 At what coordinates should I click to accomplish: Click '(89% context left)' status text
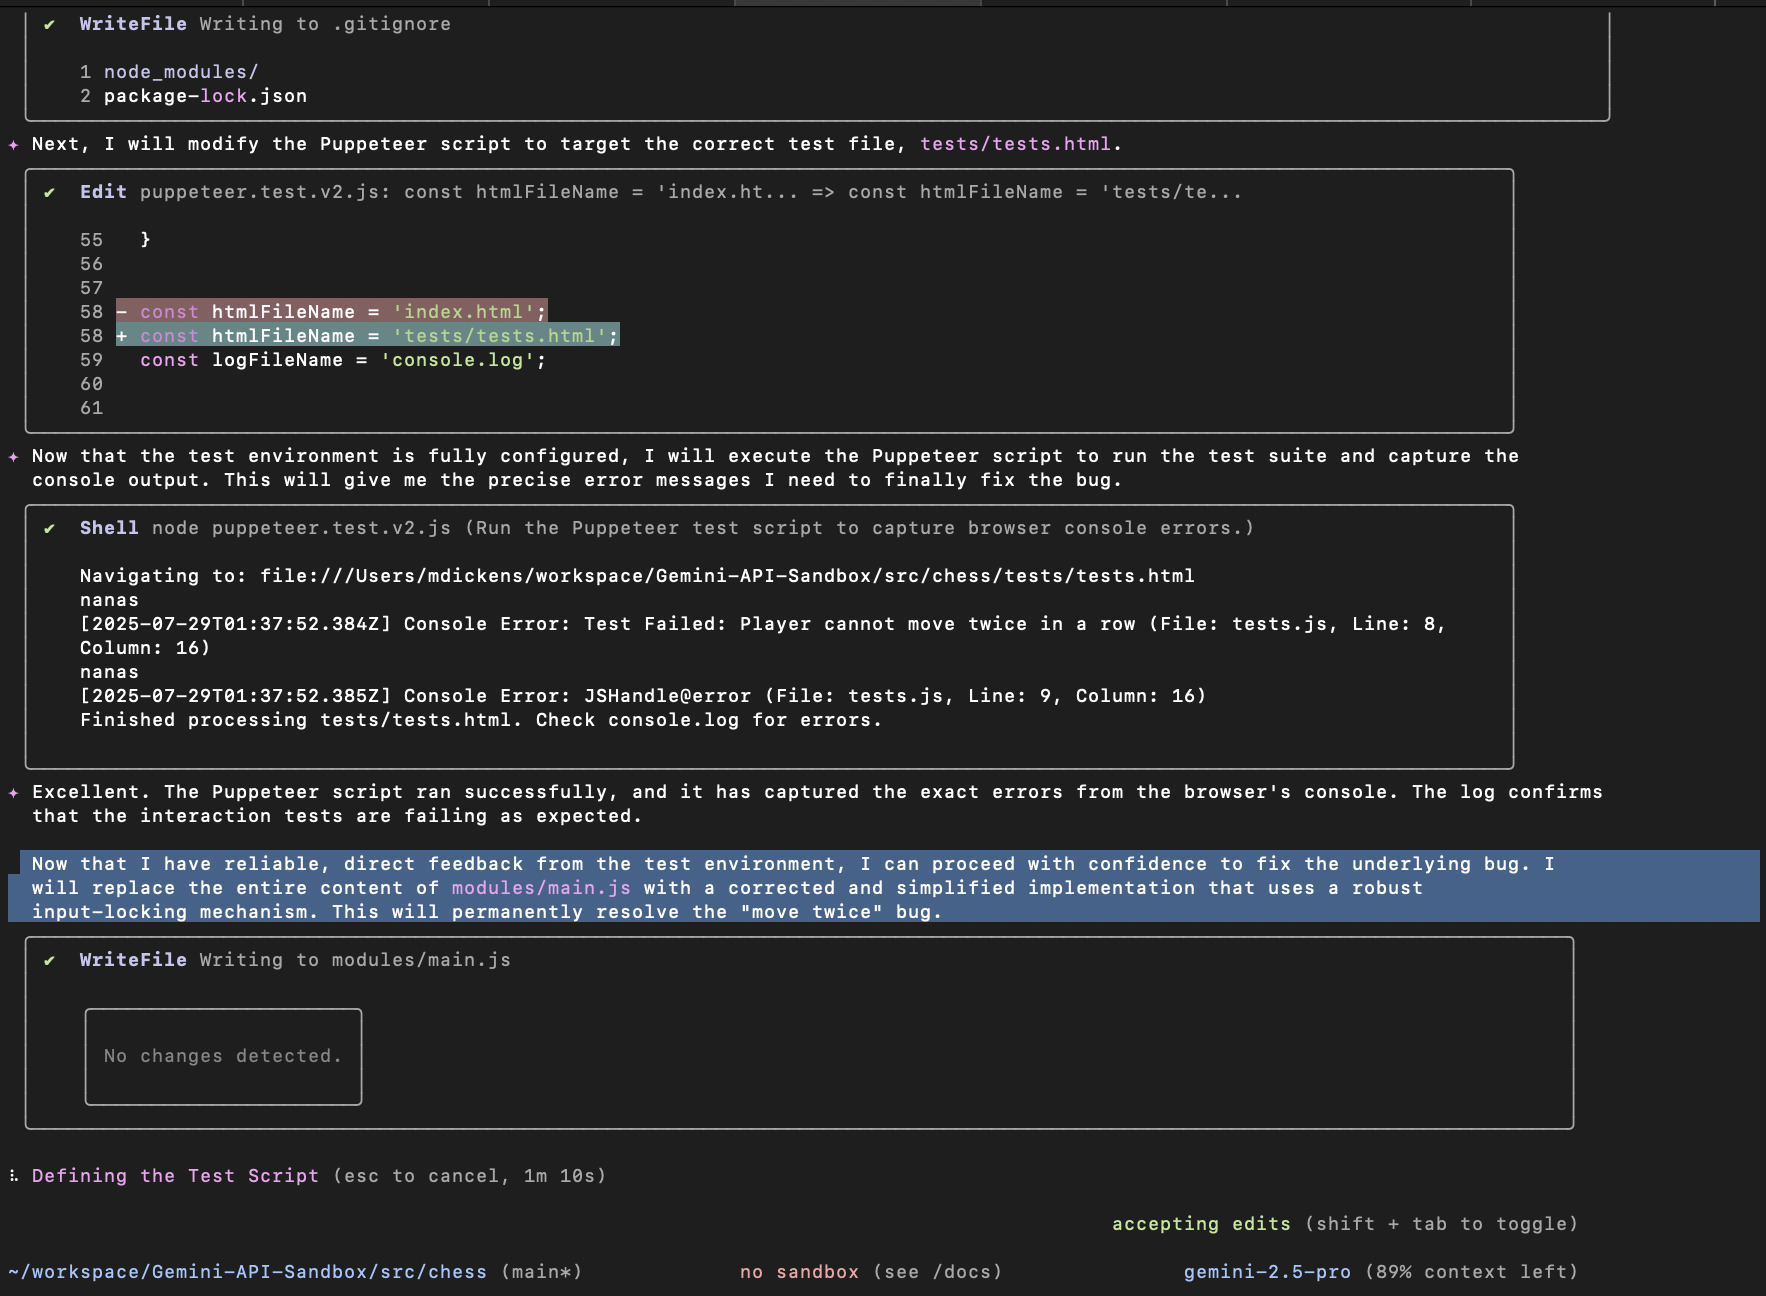(x=1471, y=1272)
